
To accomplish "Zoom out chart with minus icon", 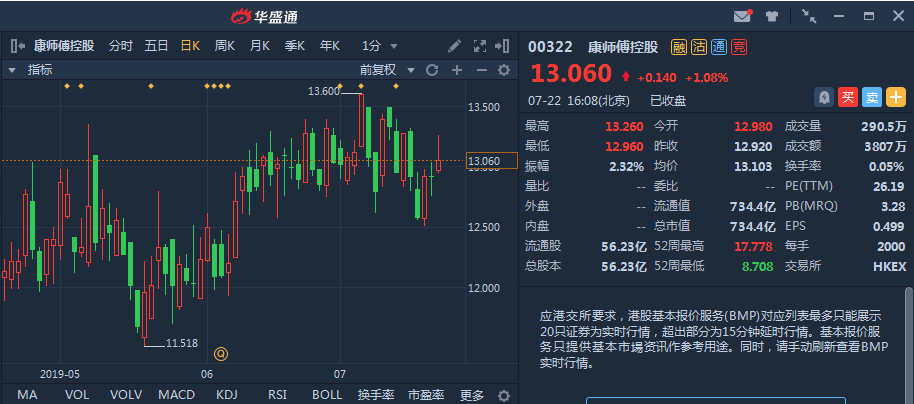I will pos(481,70).
